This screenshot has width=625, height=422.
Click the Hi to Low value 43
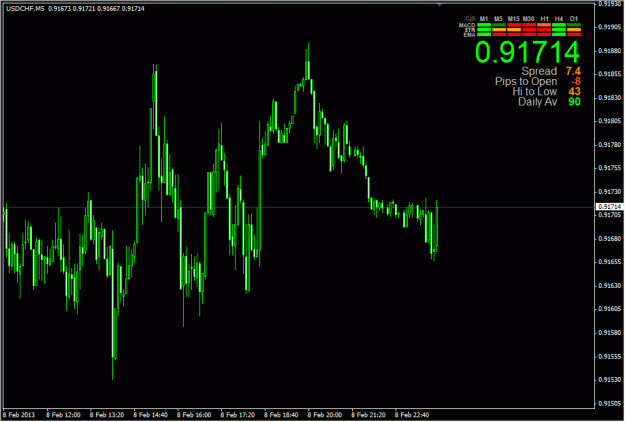tap(574, 91)
